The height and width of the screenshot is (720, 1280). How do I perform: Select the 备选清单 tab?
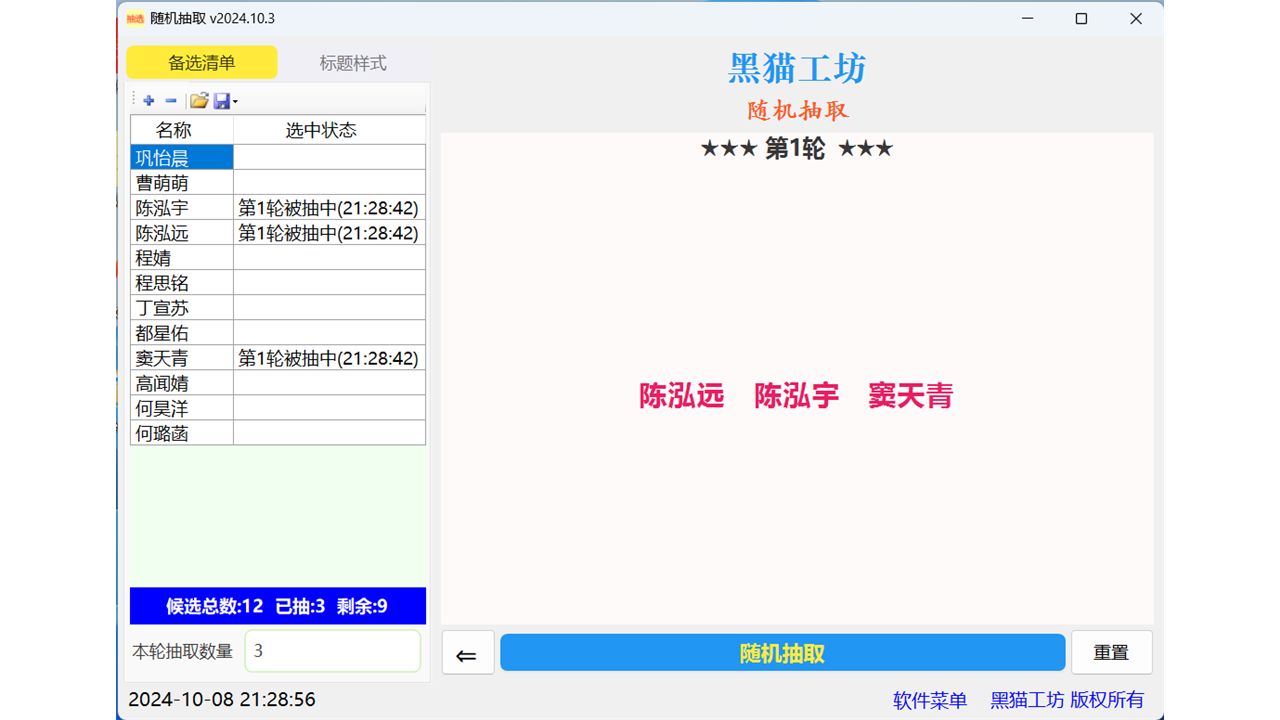coord(201,62)
